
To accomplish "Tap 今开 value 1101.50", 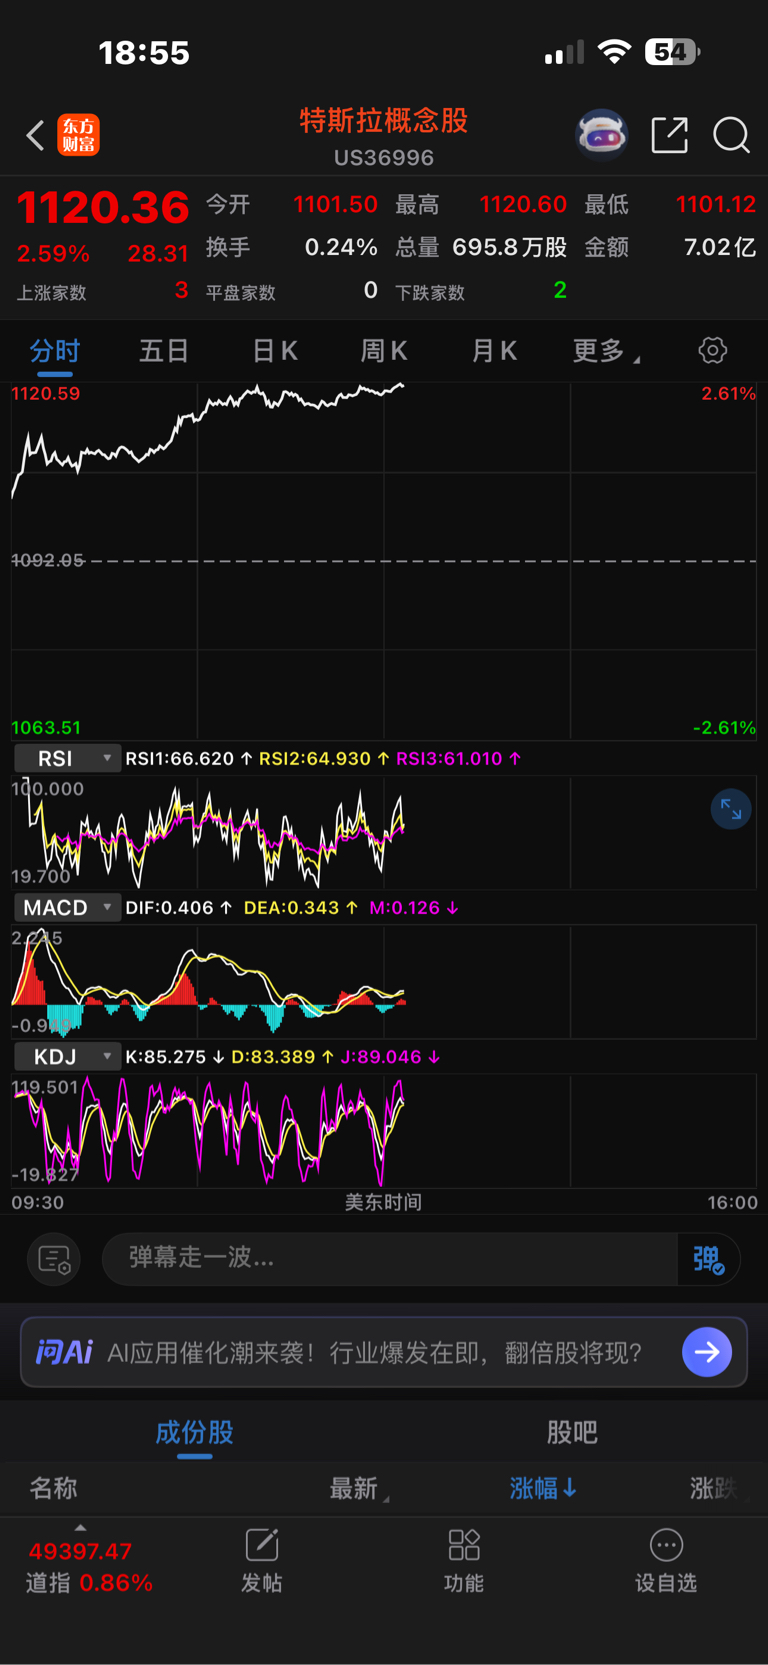I will tap(335, 205).
